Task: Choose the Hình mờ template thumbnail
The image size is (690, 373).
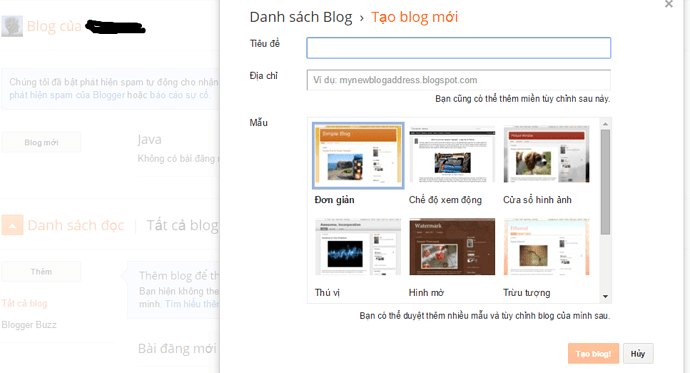Action: tap(452, 247)
